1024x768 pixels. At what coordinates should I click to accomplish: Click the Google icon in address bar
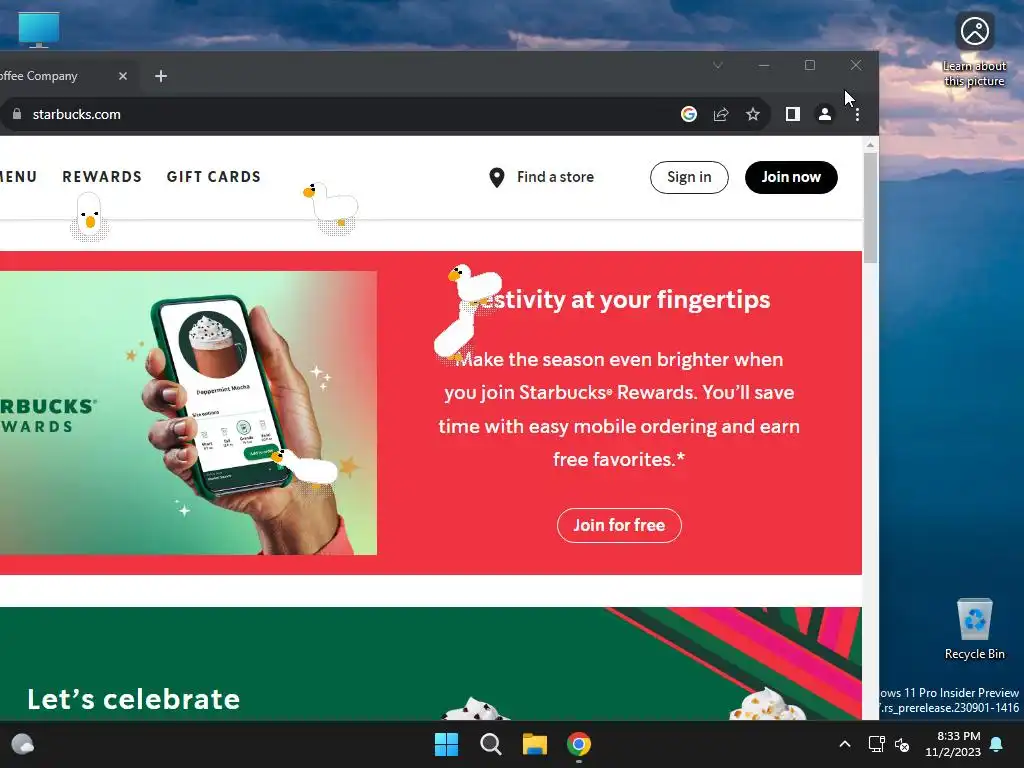(x=688, y=114)
